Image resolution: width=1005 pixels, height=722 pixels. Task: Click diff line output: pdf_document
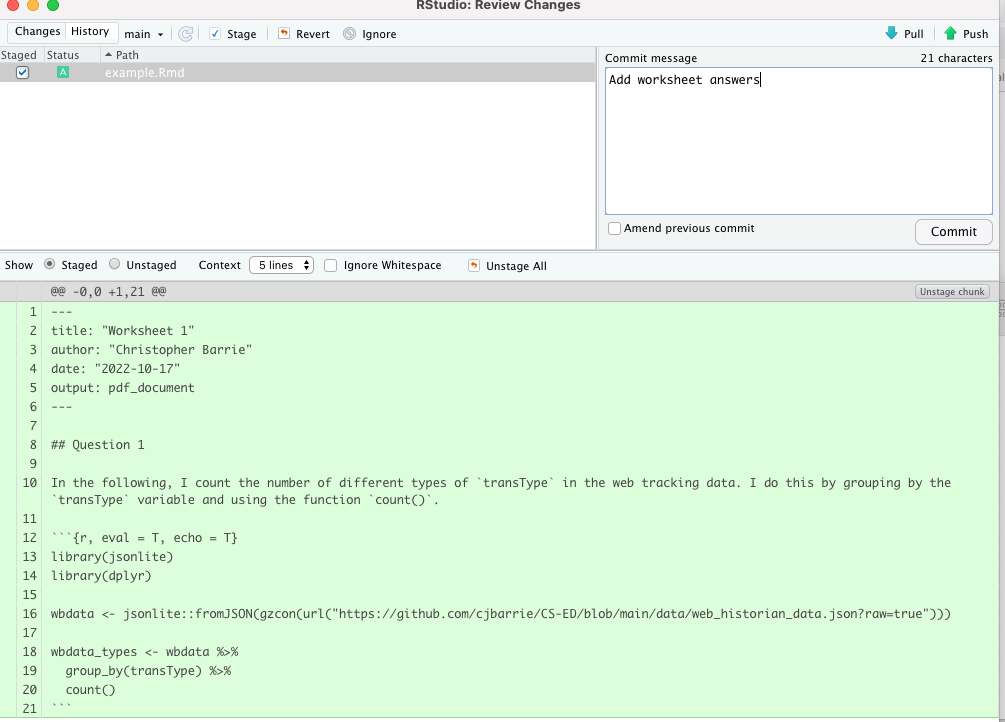(x=122, y=388)
